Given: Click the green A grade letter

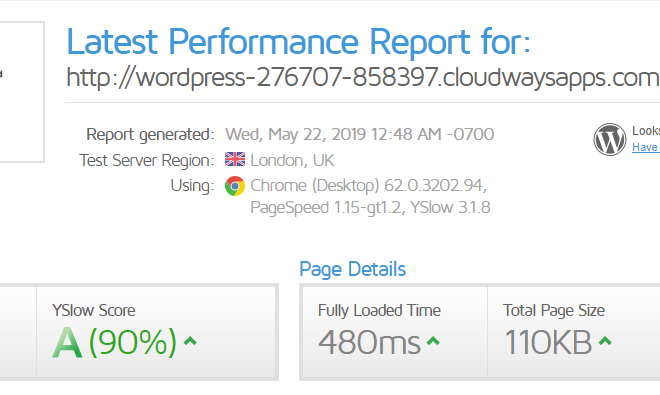Looking at the screenshot, I should 67,342.
